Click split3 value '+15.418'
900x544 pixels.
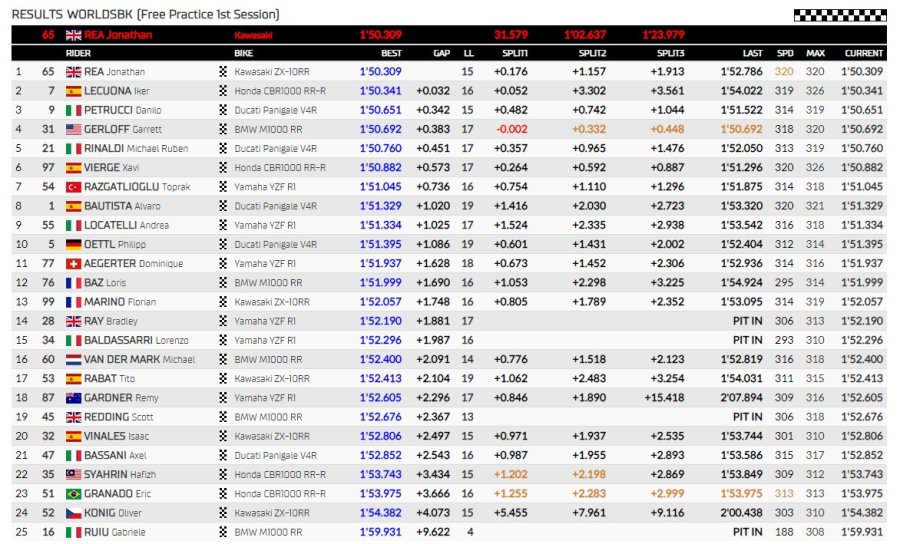[664, 398]
